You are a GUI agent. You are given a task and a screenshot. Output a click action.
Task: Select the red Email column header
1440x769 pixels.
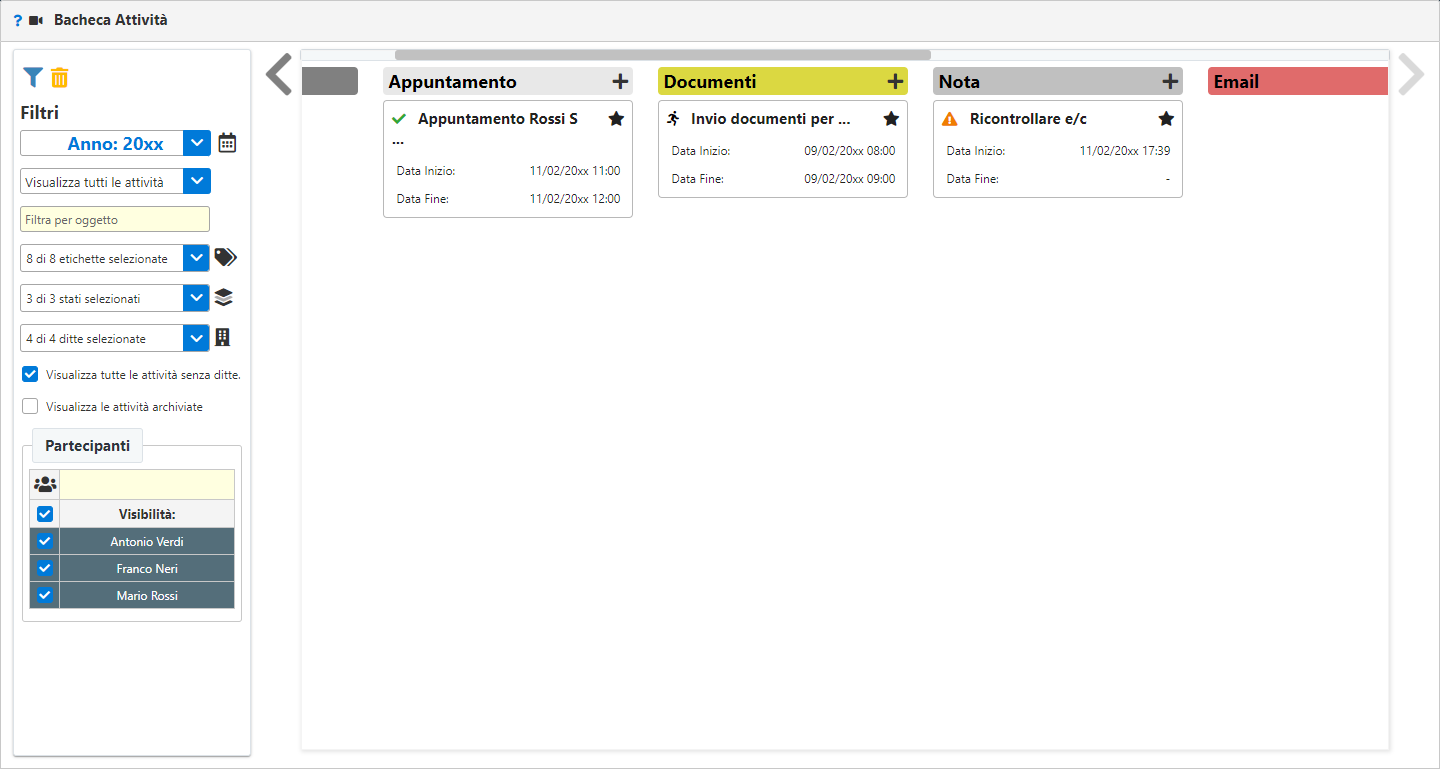click(x=1298, y=82)
